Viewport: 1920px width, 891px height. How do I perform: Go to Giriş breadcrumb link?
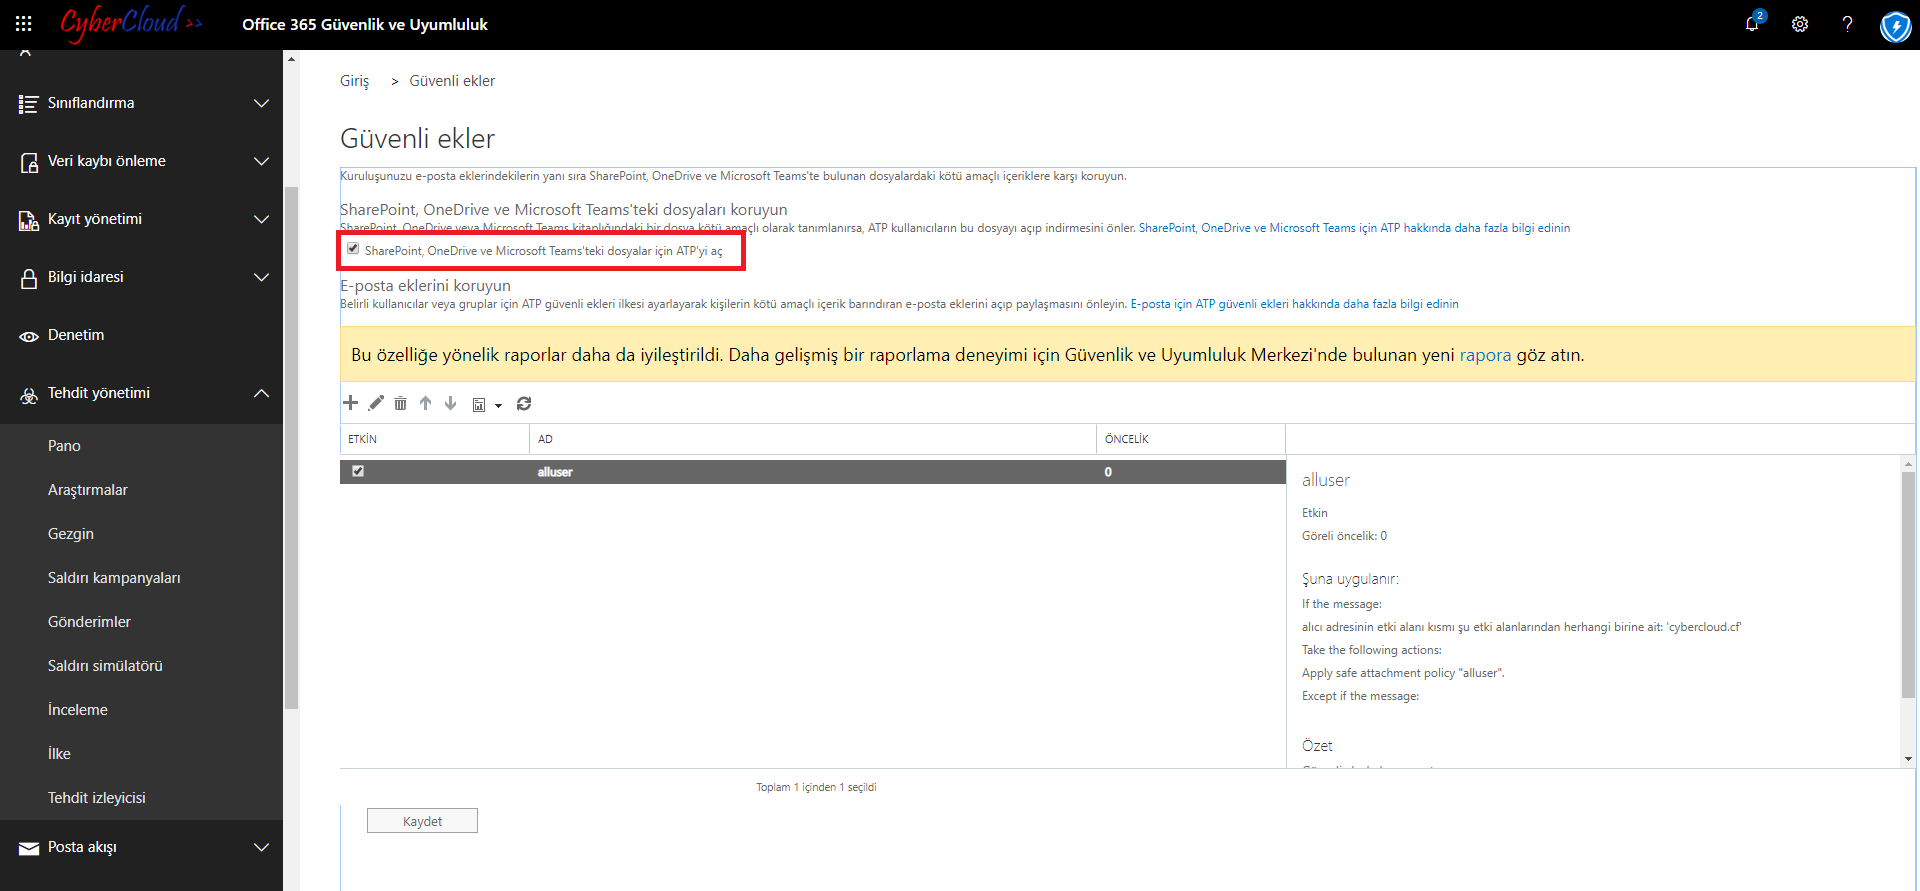click(x=354, y=81)
